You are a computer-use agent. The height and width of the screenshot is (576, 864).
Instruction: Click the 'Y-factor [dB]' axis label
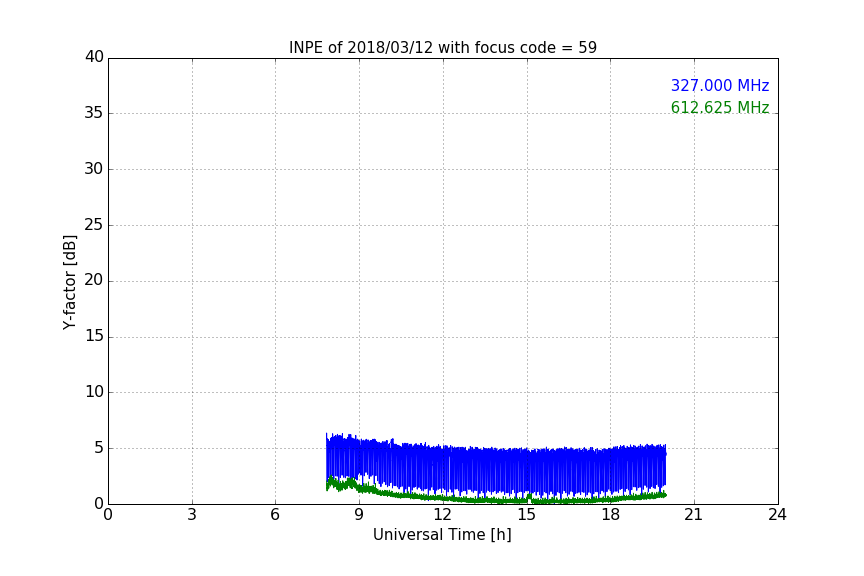[x=69, y=282]
